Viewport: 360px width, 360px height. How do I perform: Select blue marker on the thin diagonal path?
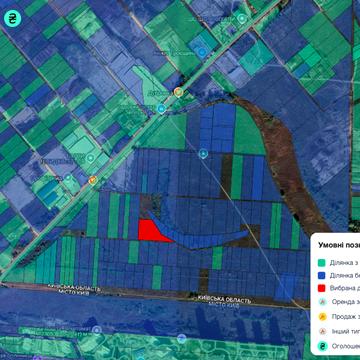203,154
